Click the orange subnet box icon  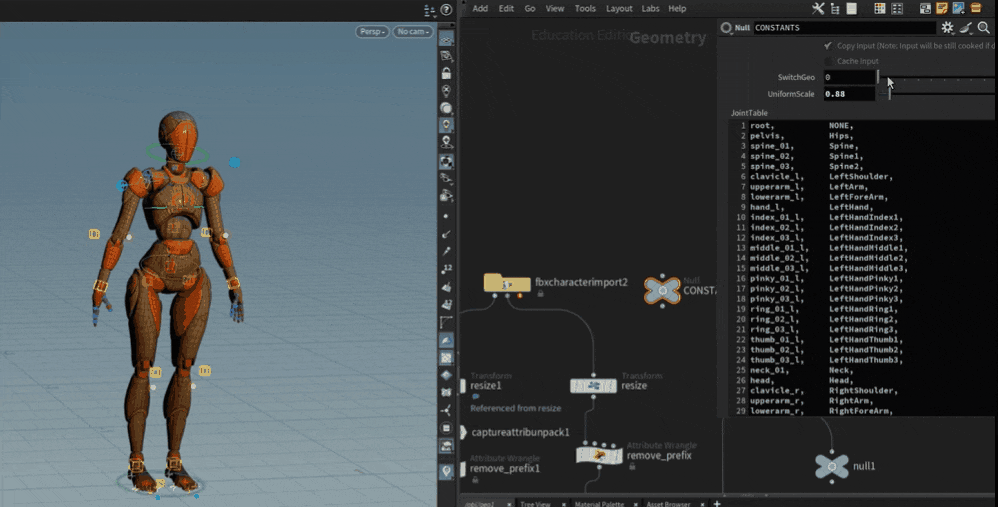pos(976,8)
